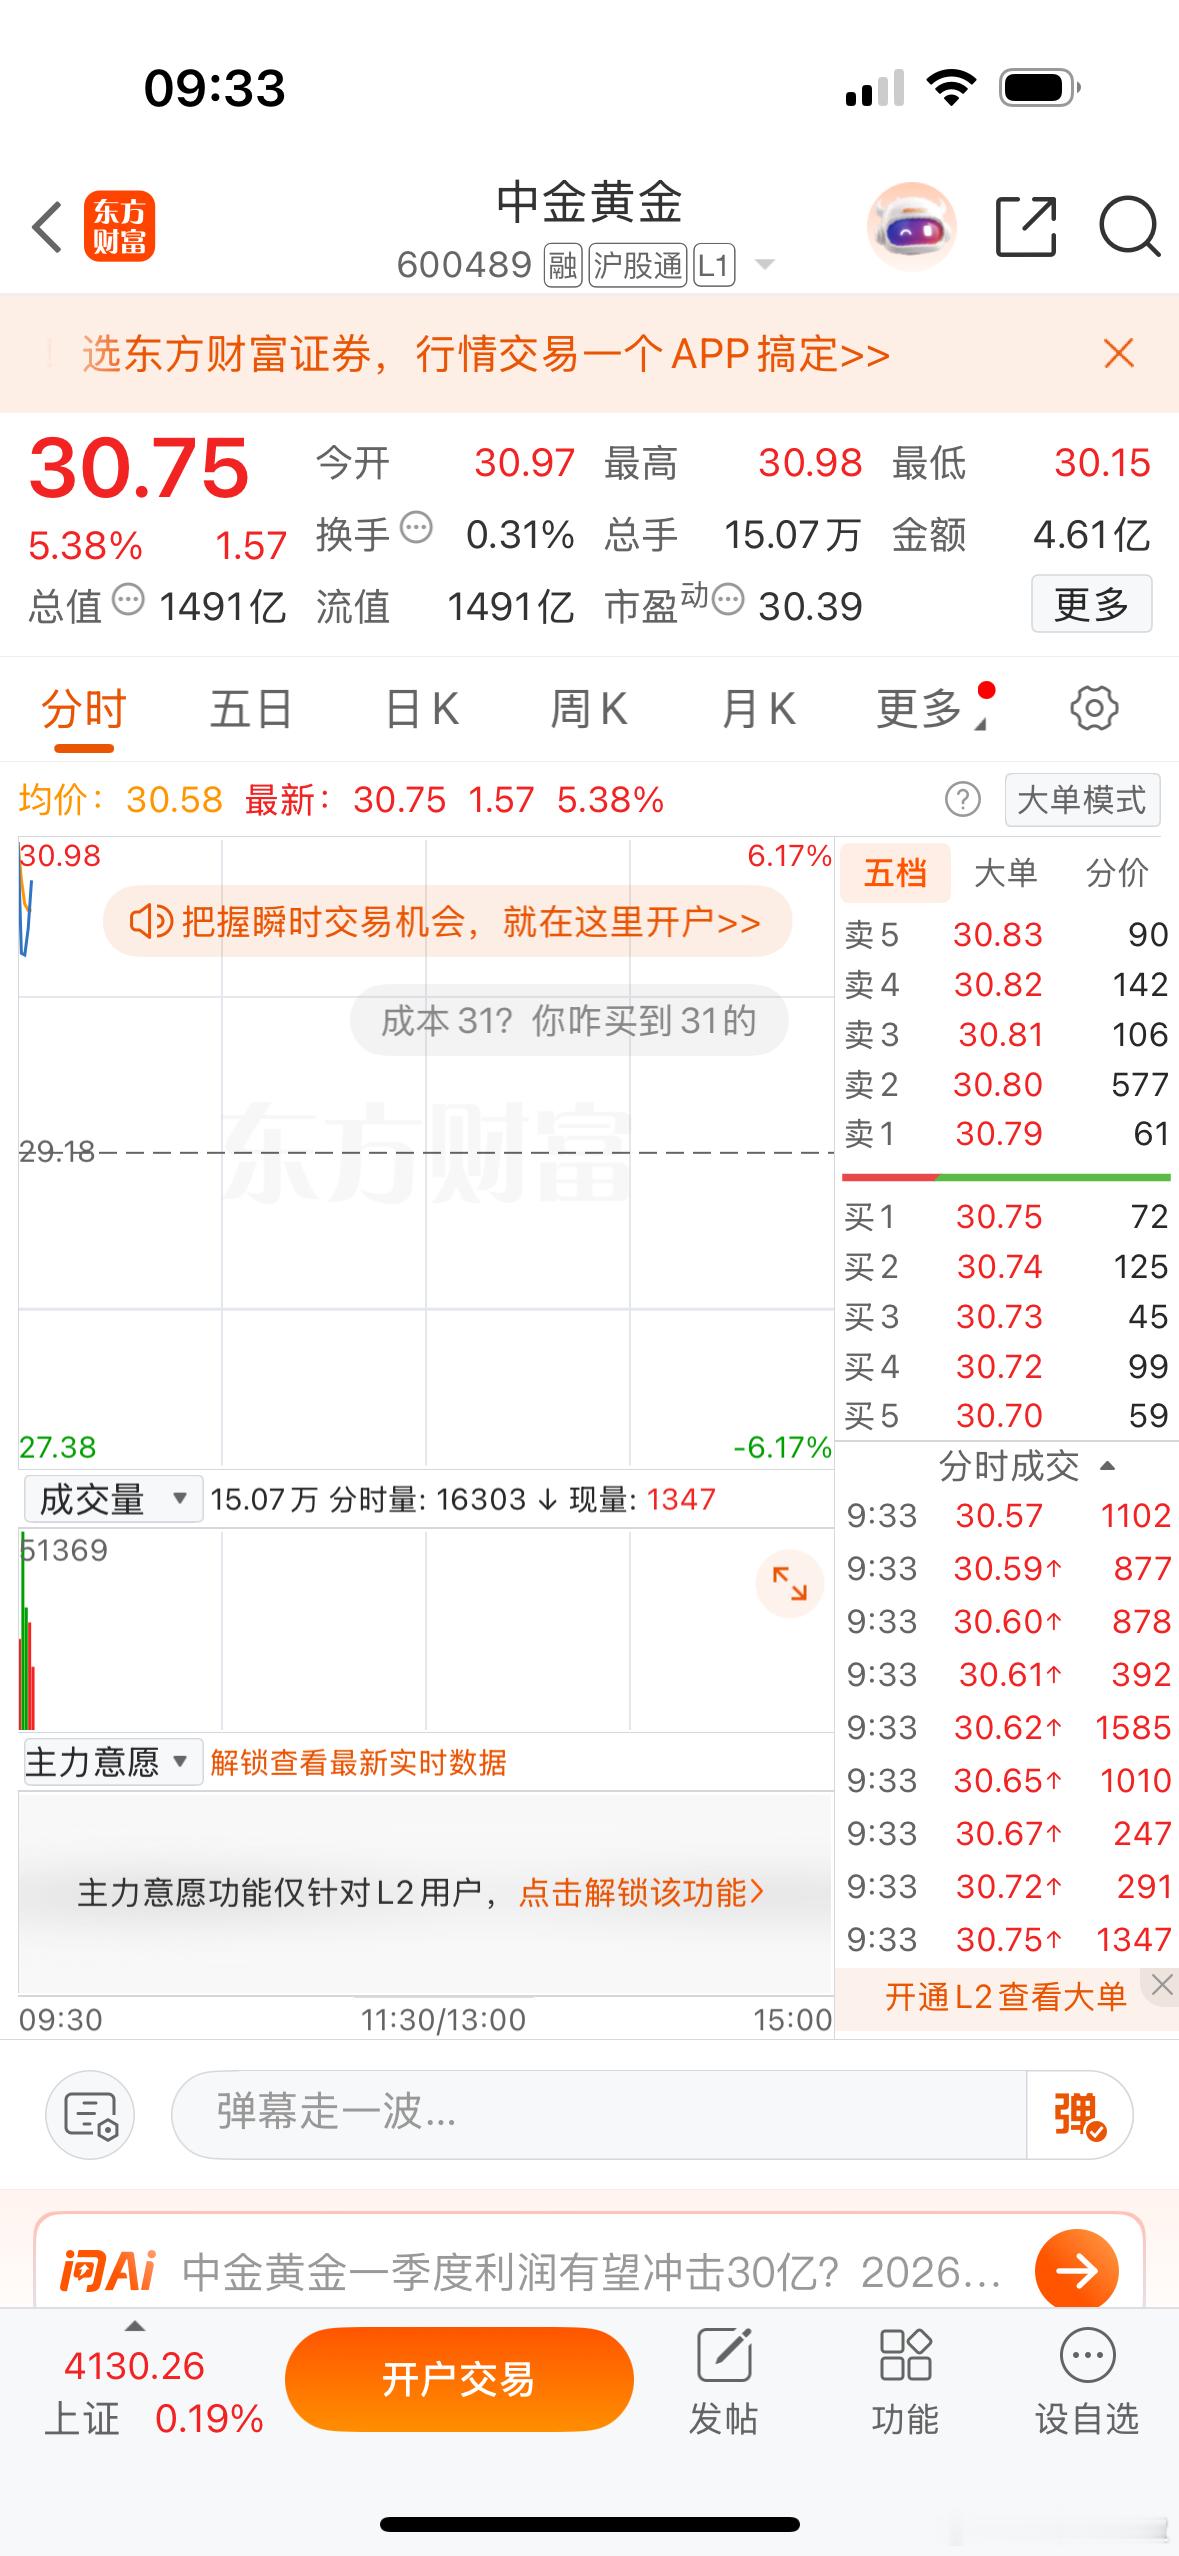This screenshot has height=2556, width=1179.
Task: Tap the 总值 info bubble icon
Action: (x=128, y=600)
